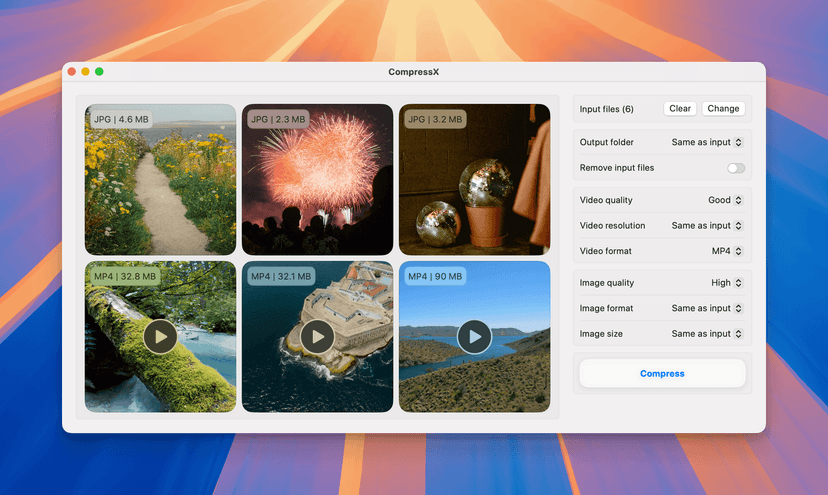Click the 'JPG | 3.2 MB' label
The height and width of the screenshot is (495, 828).
tap(435, 119)
